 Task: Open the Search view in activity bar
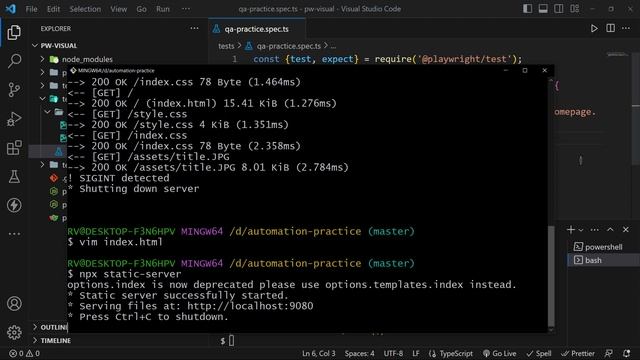[x=14, y=61]
